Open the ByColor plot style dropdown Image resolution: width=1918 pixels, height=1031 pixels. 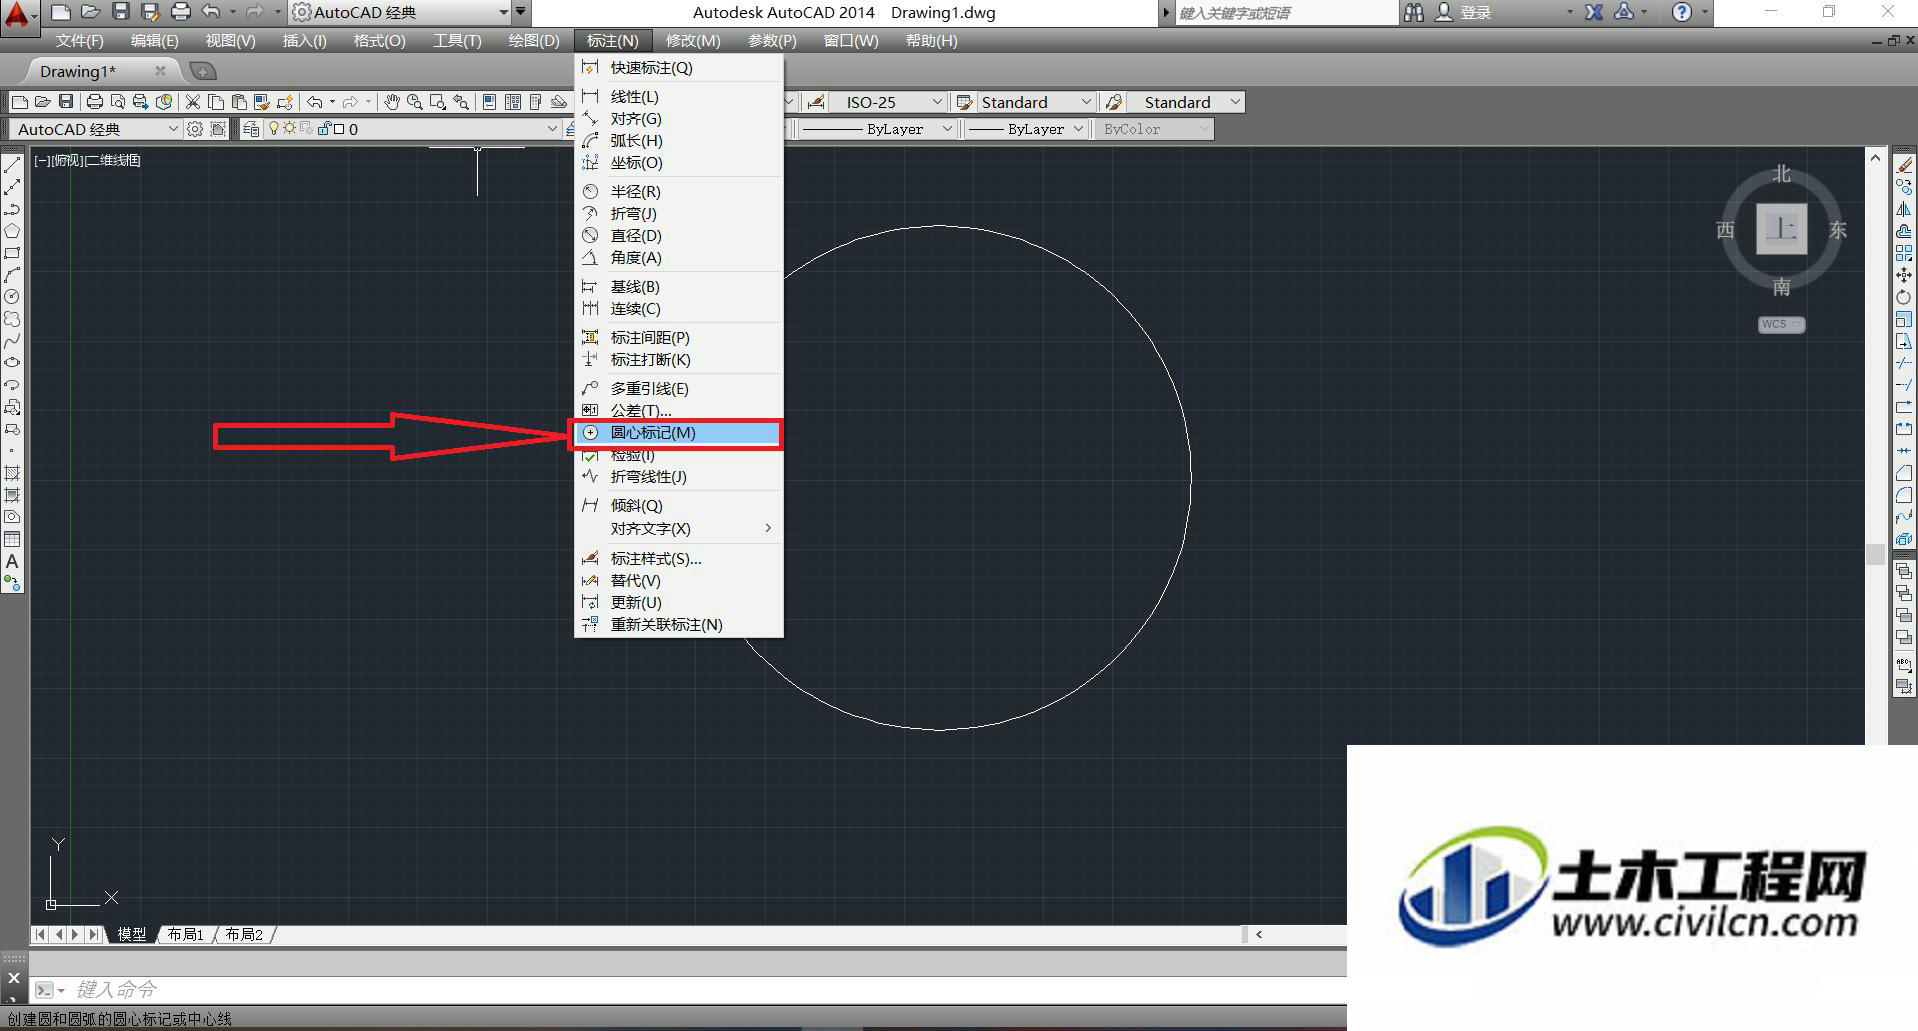pos(1154,129)
